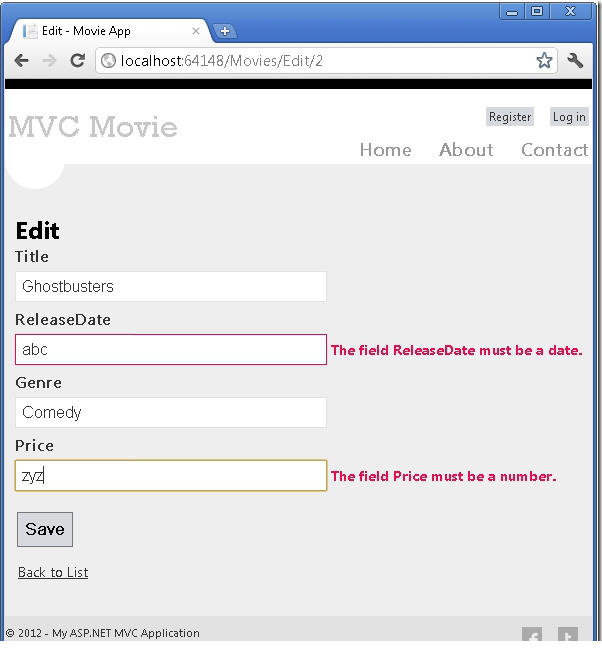Focus the Genre field containing Comedy
Image resolution: width=602 pixels, height=666 pixels.
click(171, 412)
